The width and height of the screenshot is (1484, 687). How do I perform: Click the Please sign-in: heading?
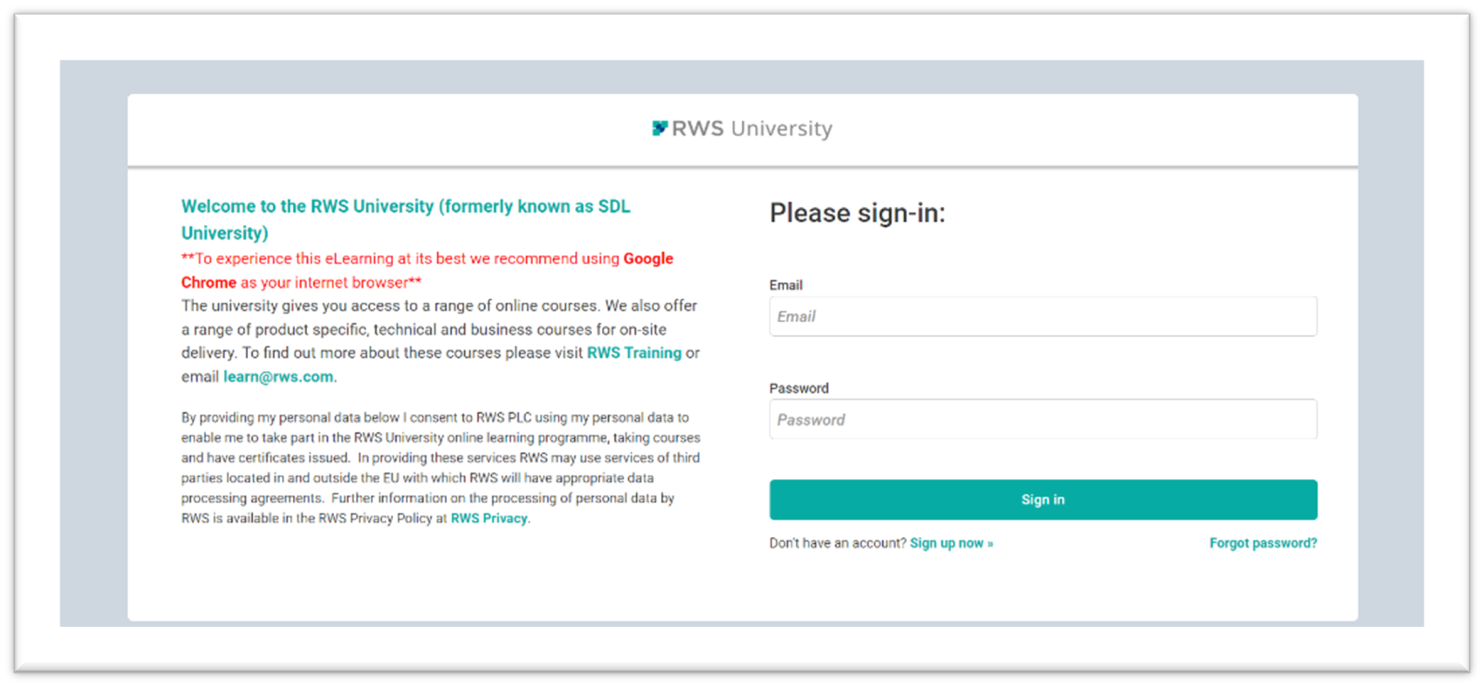[x=857, y=213]
